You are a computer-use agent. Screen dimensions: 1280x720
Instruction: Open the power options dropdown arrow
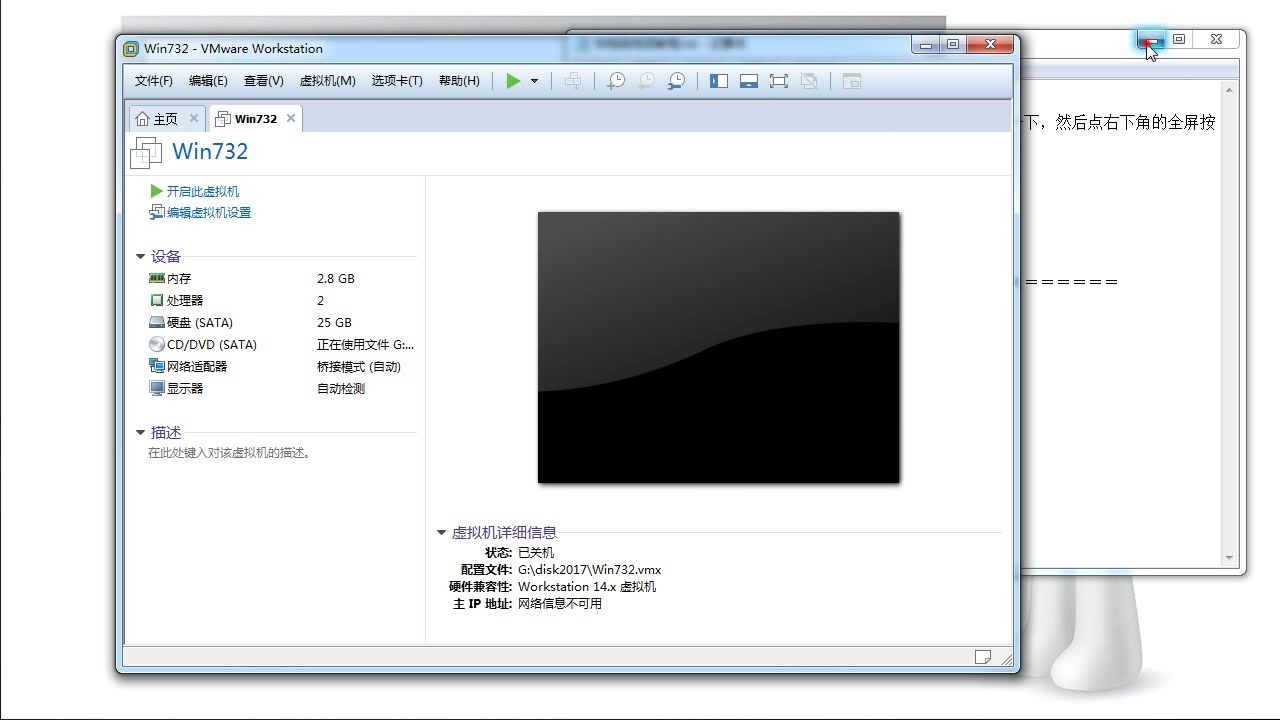coord(535,81)
